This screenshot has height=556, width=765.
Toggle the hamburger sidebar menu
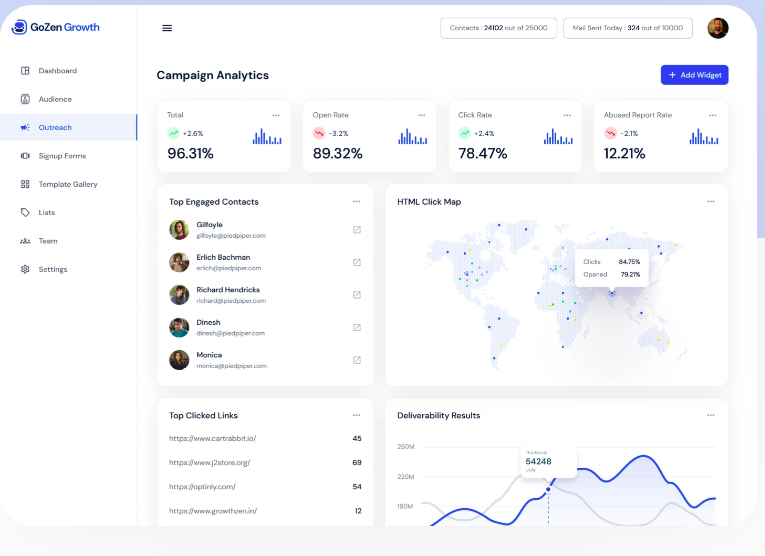[167, 28]
